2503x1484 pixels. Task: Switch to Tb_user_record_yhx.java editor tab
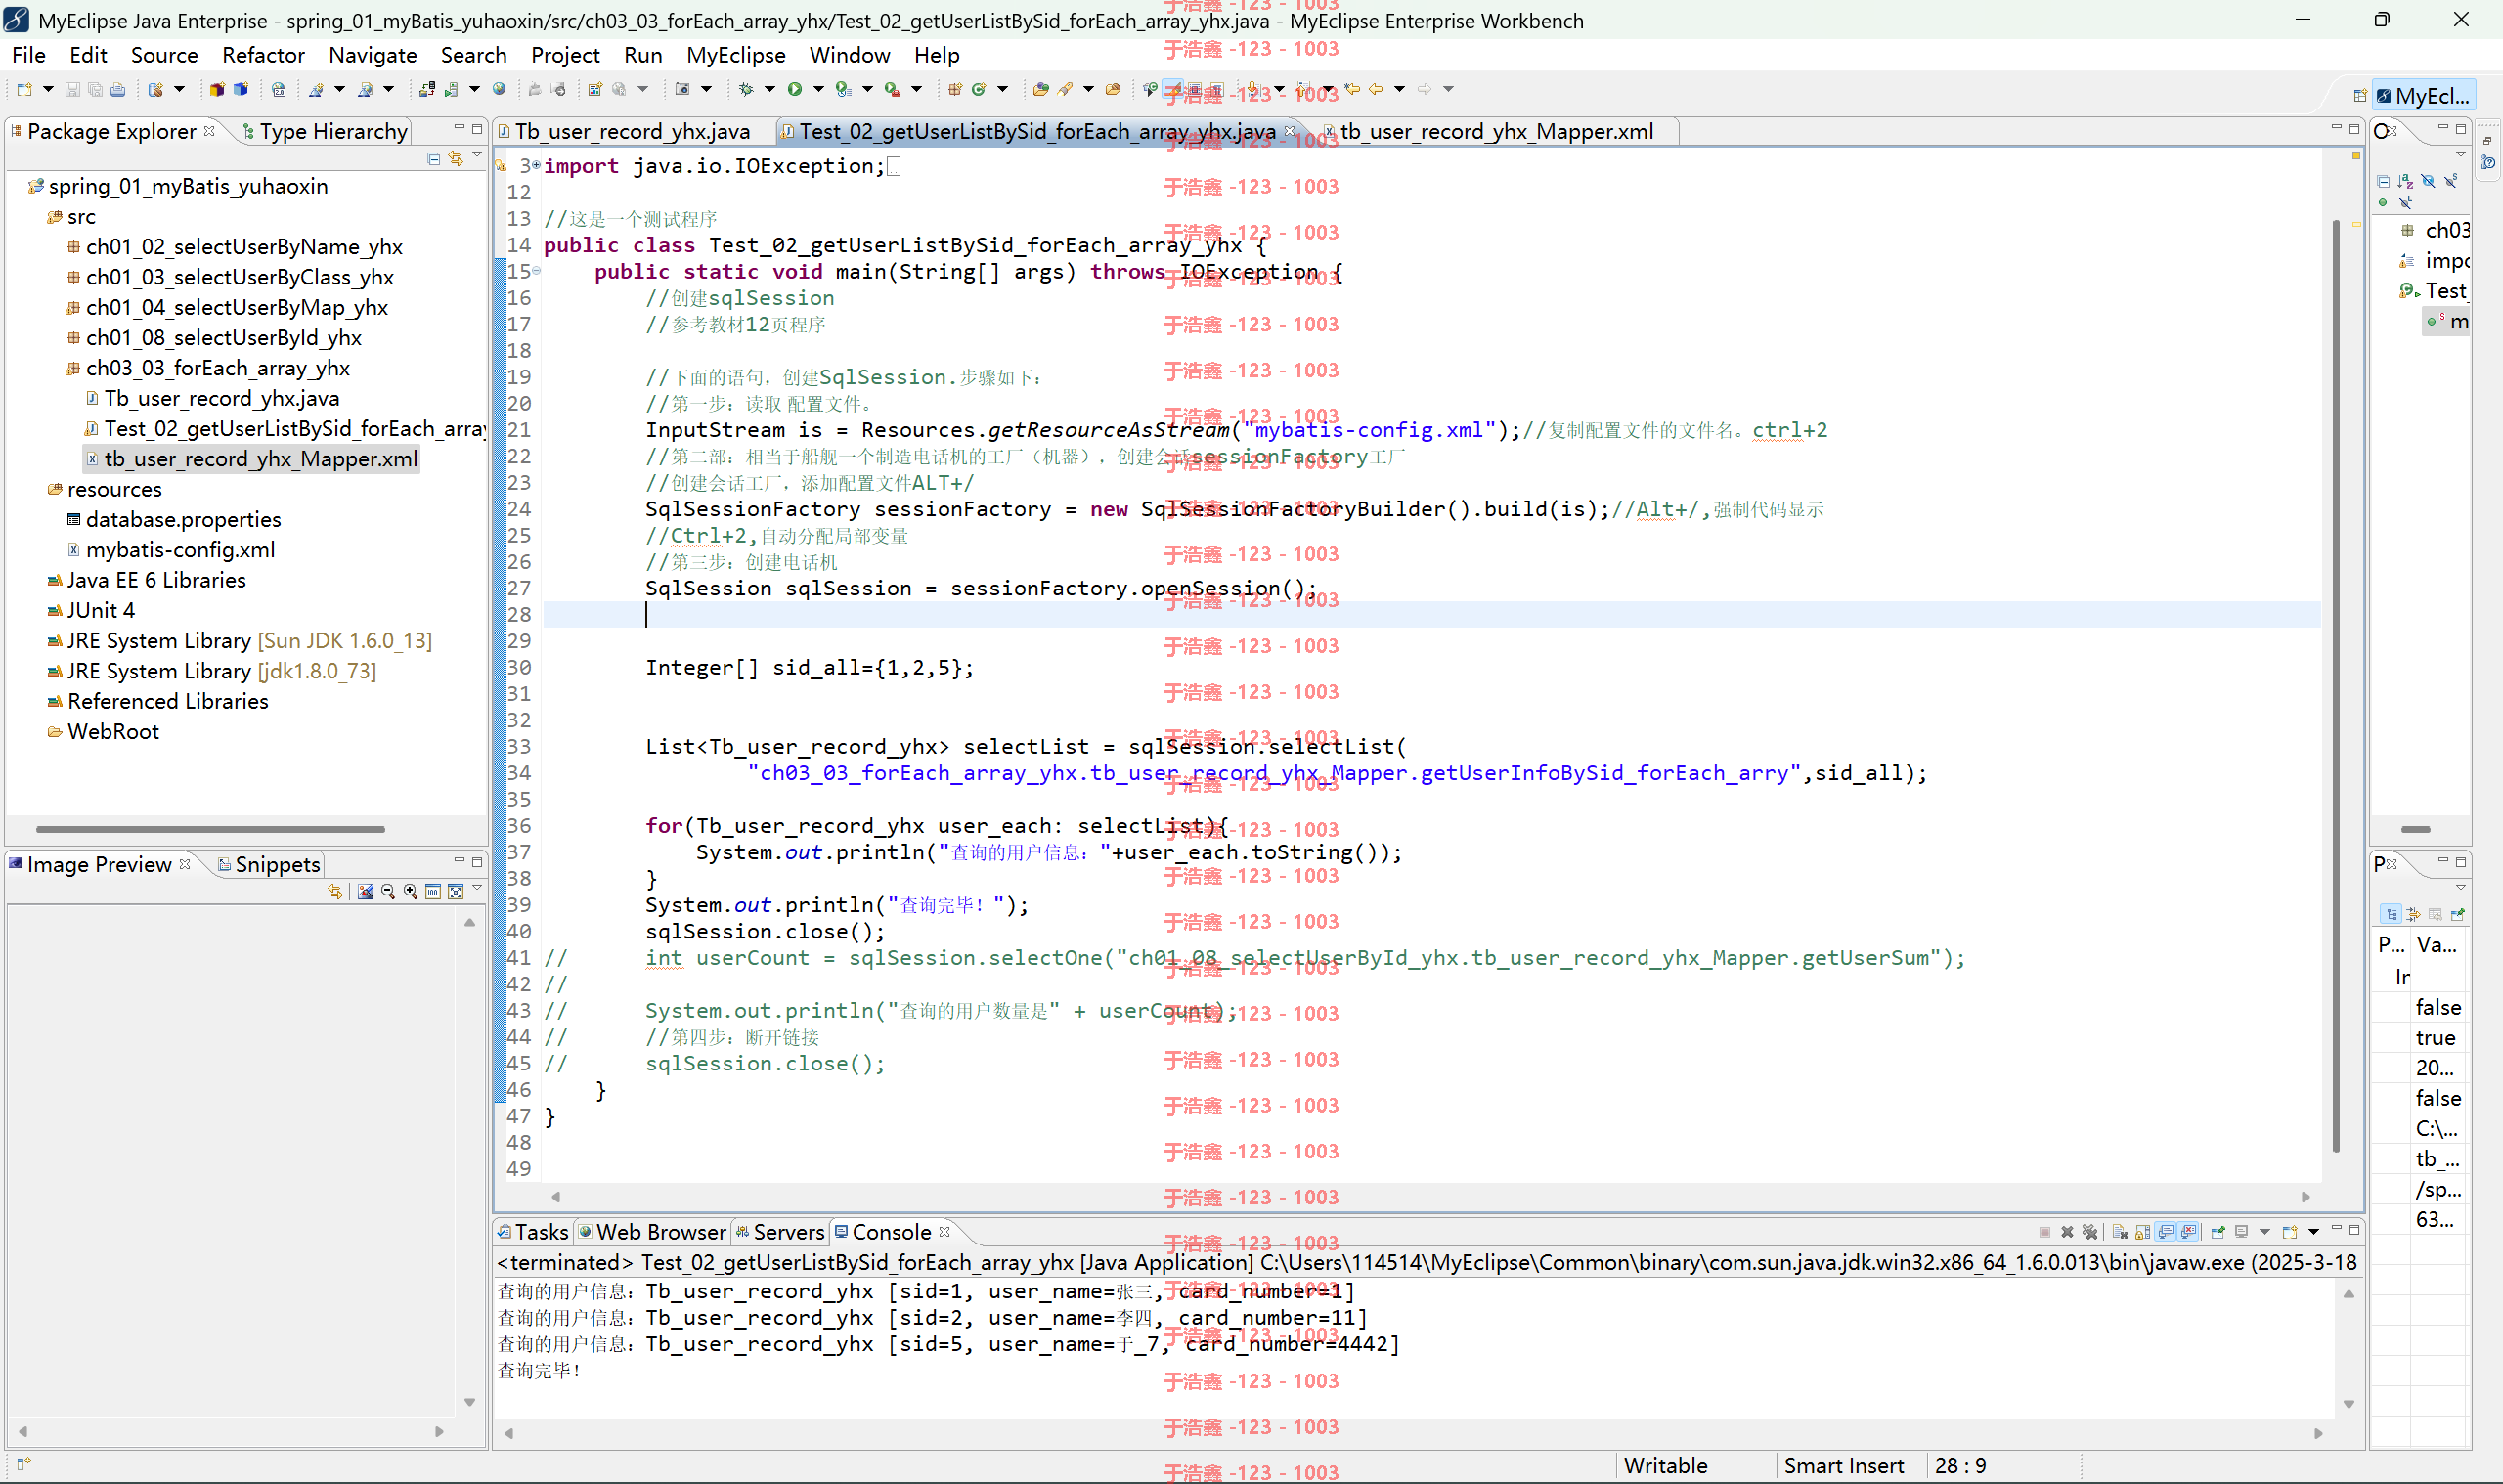[632, 131]
